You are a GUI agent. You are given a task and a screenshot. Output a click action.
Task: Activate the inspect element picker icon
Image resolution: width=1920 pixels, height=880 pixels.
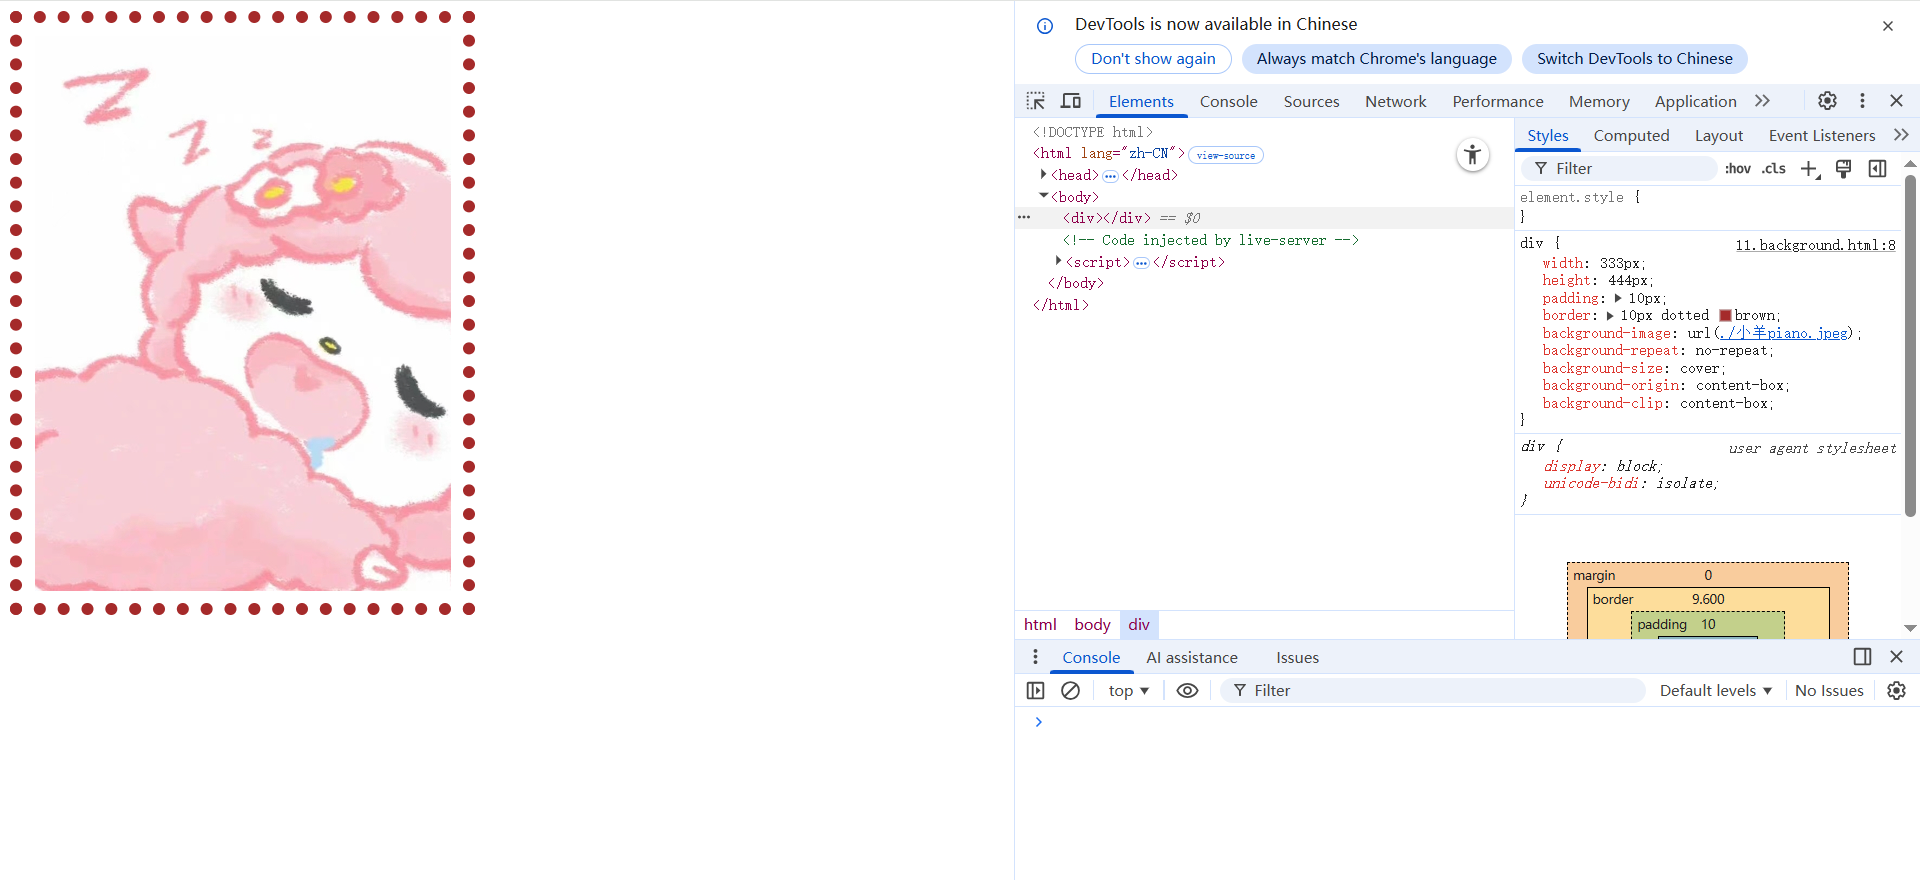pos(1036,101)
